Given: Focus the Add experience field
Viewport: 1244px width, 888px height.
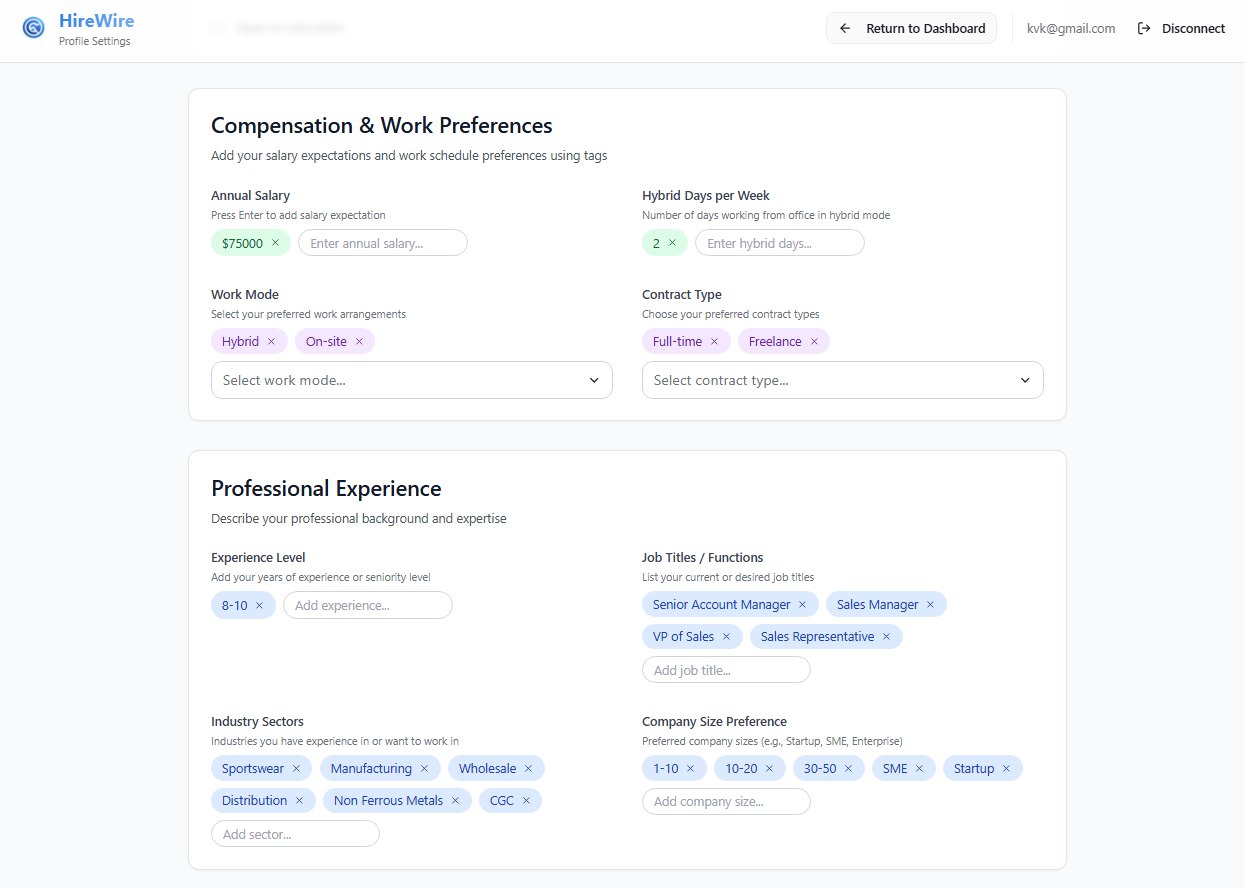Looking at the screenshot, I should (368, 605).
